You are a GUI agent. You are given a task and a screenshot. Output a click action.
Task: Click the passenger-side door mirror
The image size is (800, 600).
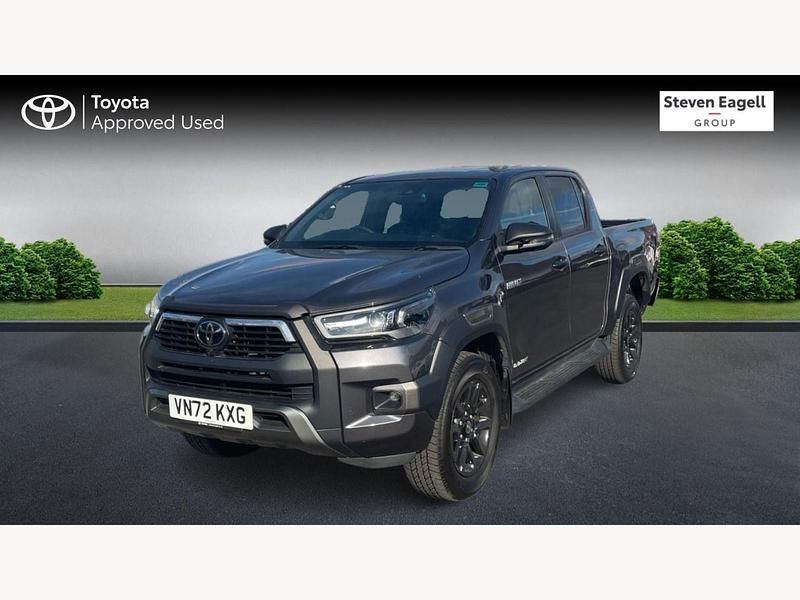[527, 237]
